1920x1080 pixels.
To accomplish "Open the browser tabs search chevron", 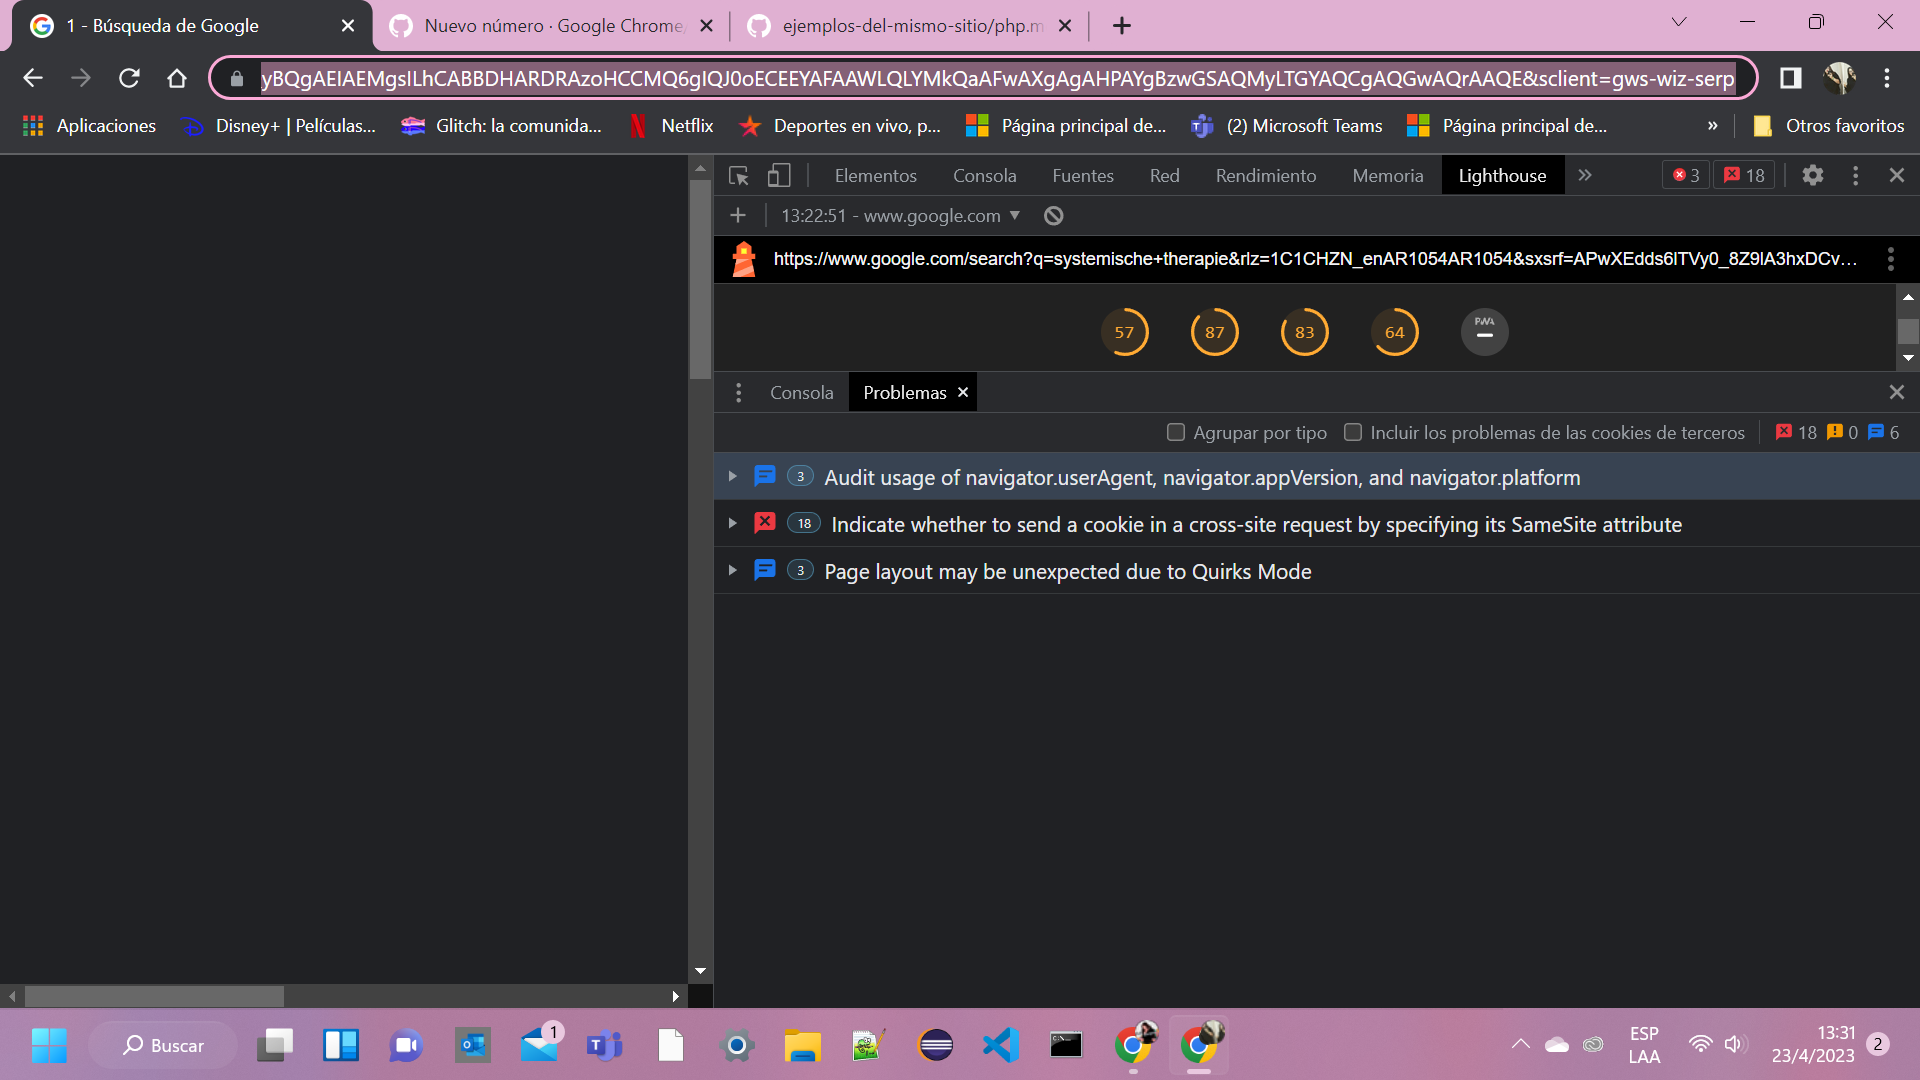I will [1679, 22].
